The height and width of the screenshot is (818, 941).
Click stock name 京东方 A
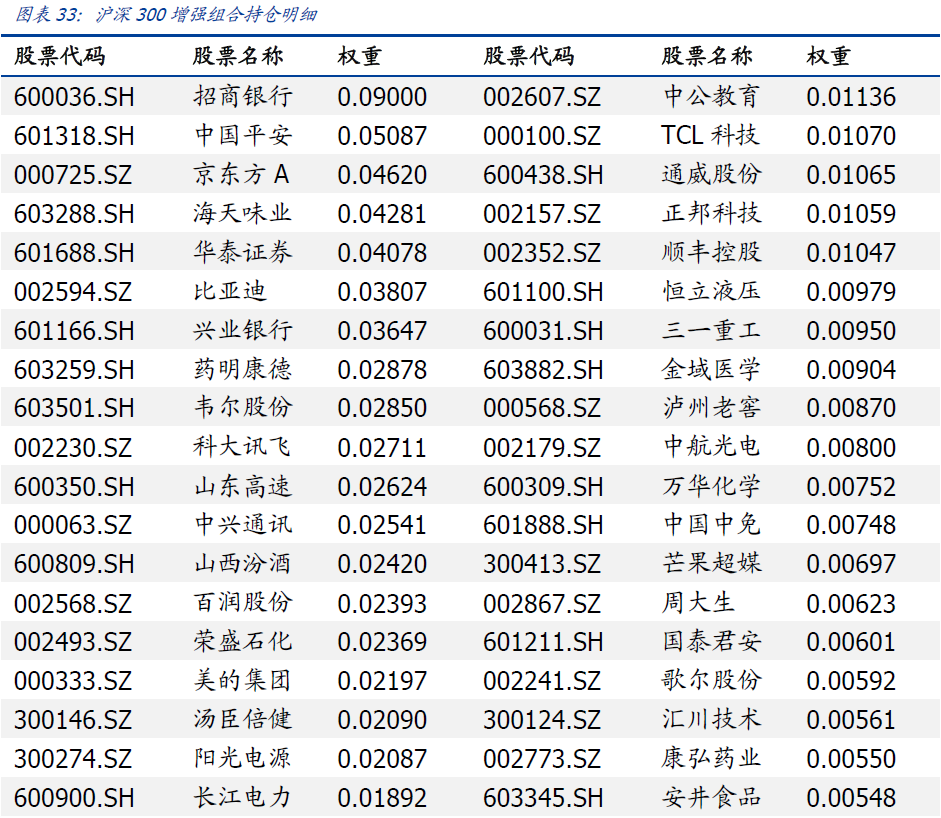241,174
